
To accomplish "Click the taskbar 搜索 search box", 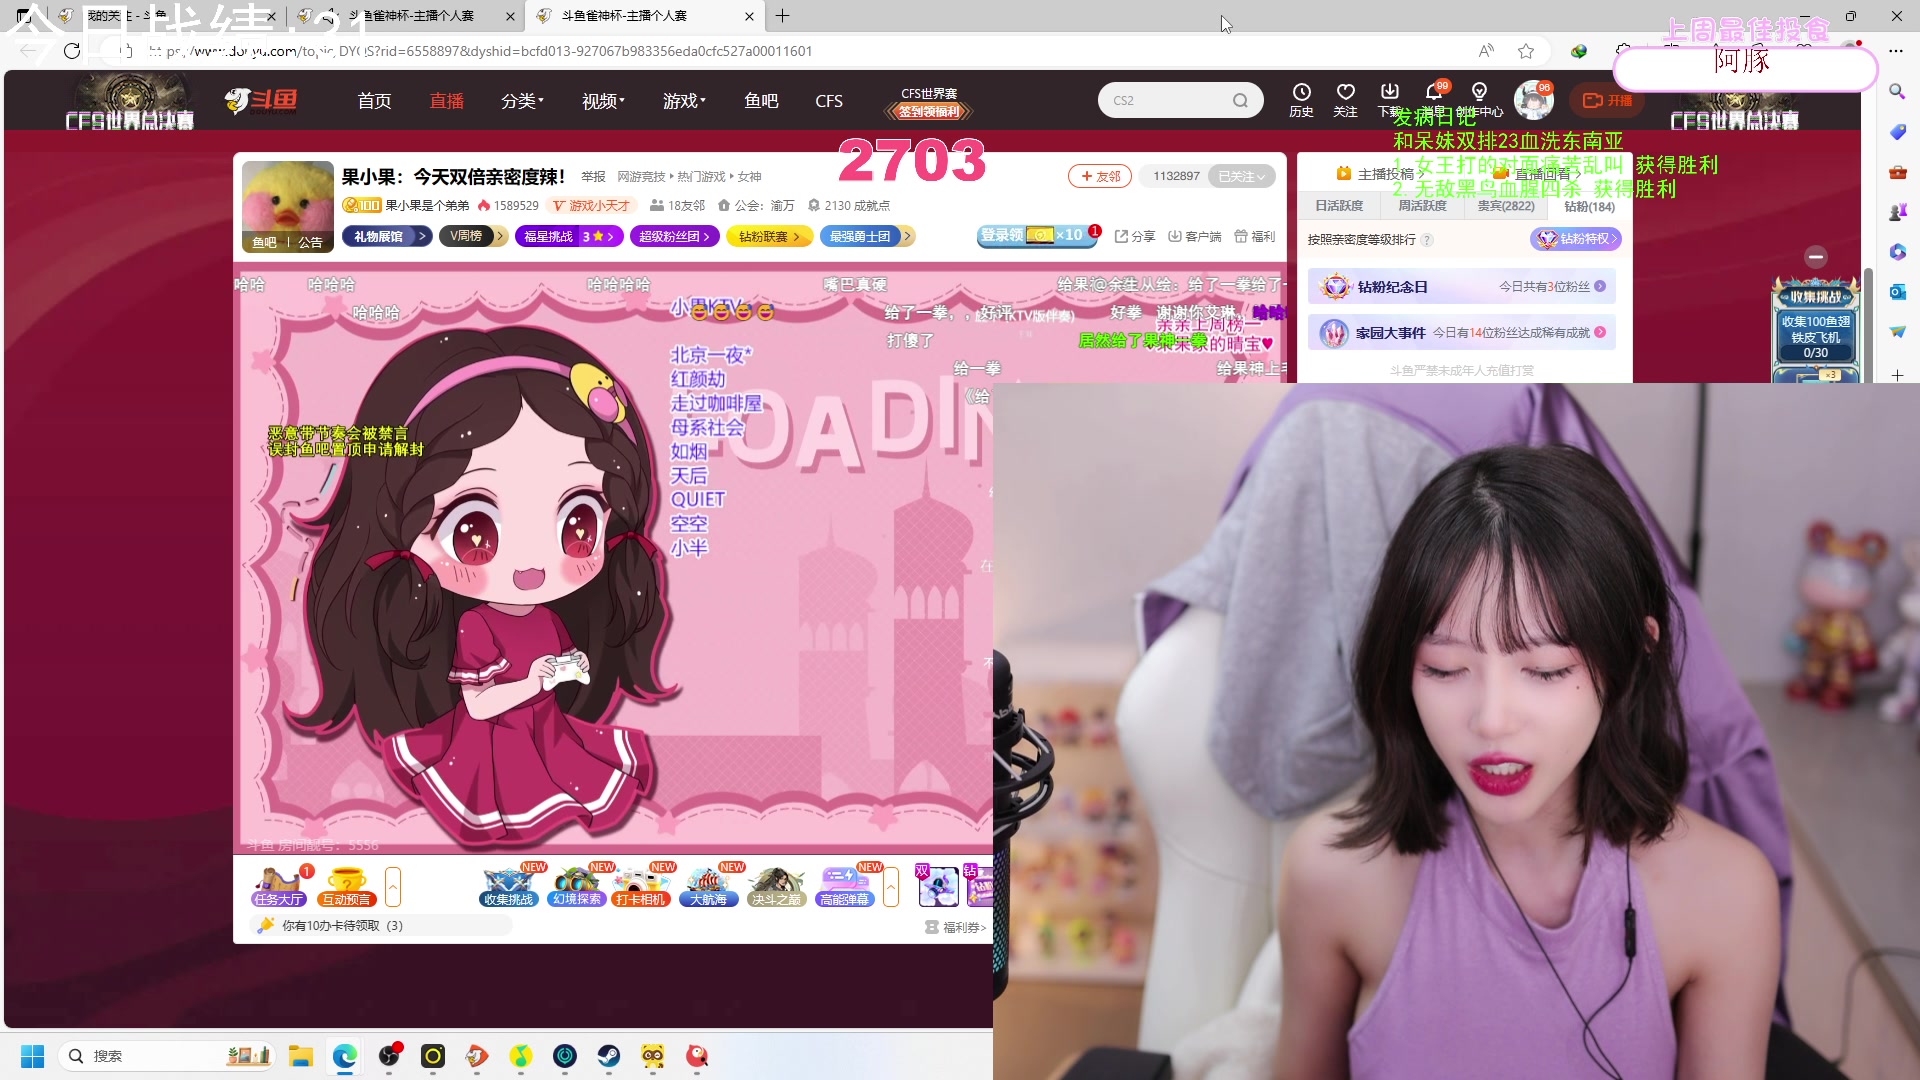I will [x=165, y=1056].
